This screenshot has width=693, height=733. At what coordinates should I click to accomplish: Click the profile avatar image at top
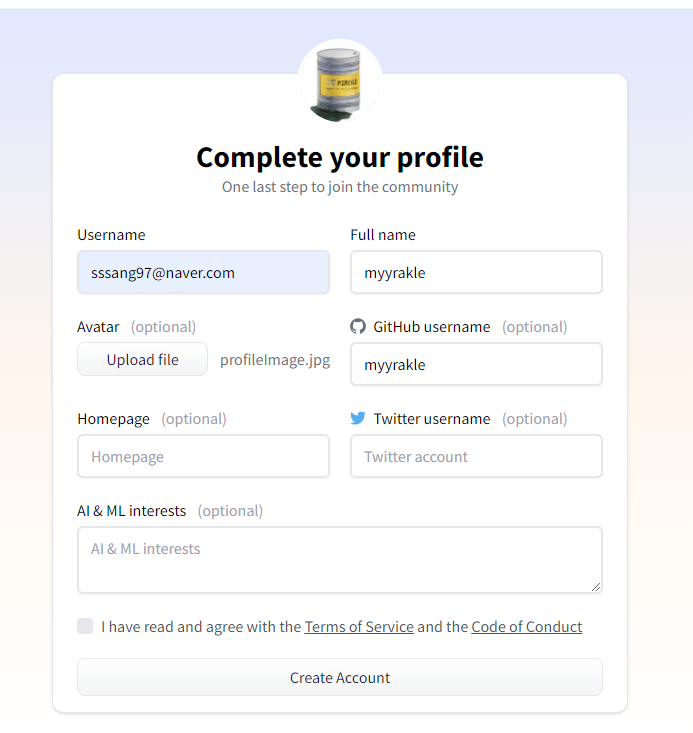(340, 83)
